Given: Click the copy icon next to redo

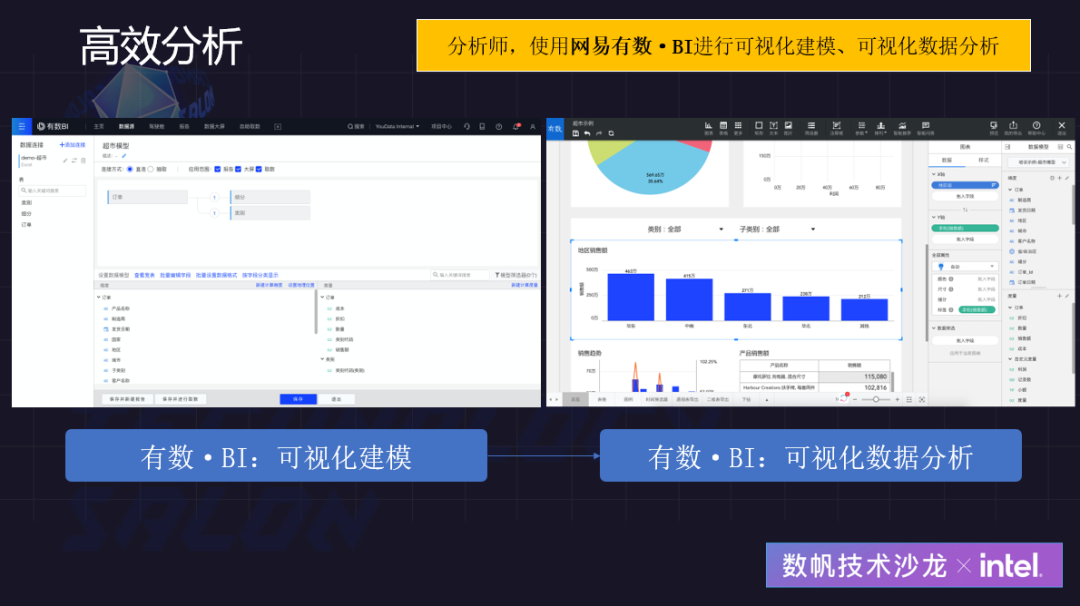Looking at the screenshot, I should 611,134.
